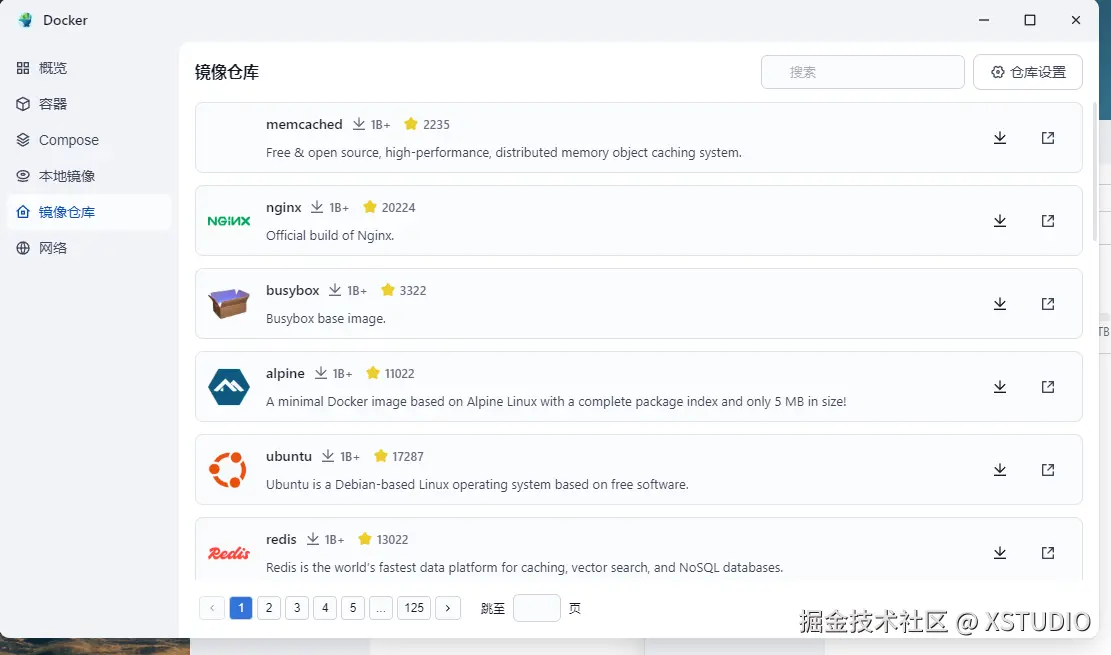Viewport: 1111px width, 655px height.
Task: Open the 本地镜像 local images section
Action: [89, 176]
